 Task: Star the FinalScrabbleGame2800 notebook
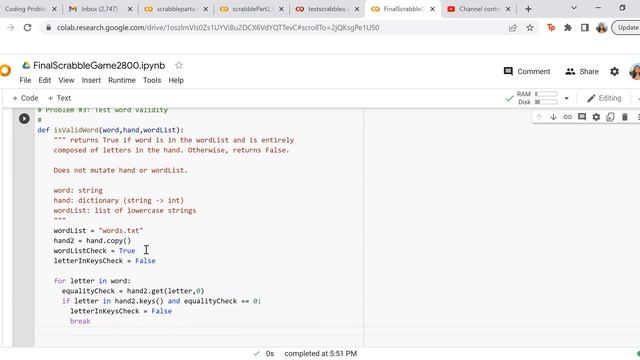[x=179, y=65]
